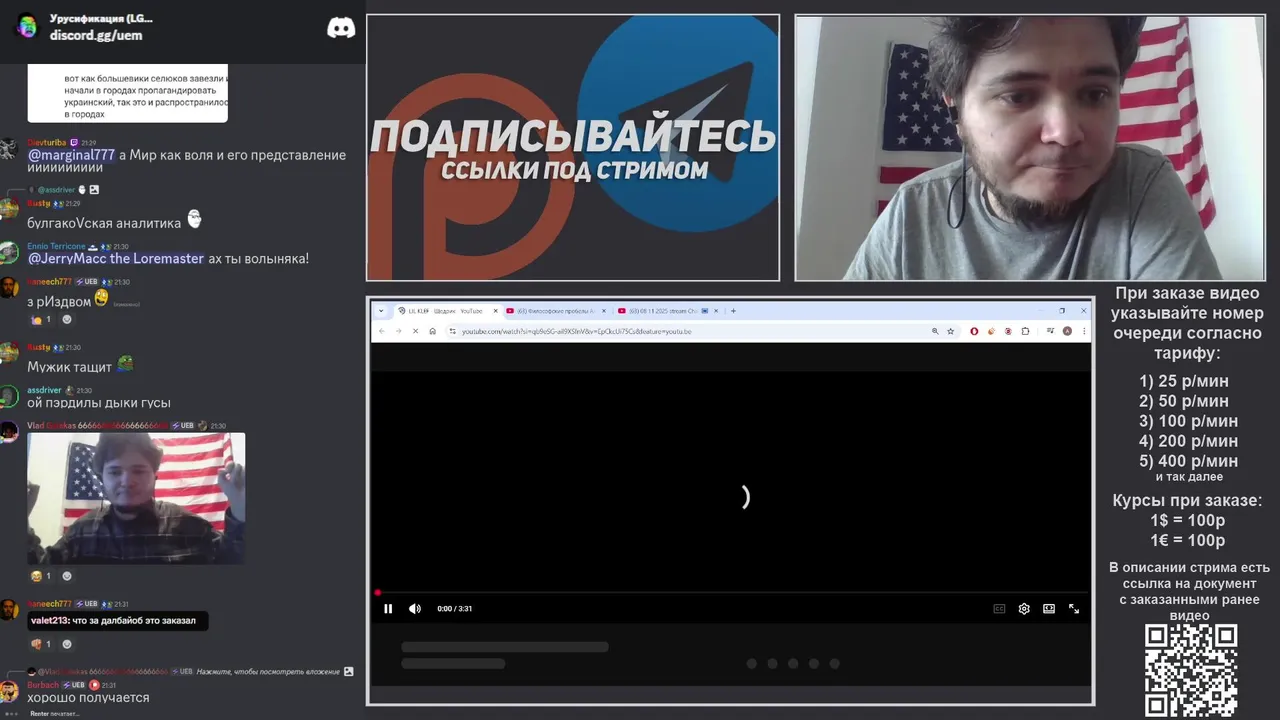1280x720 pixels.
Task: Enter fullscreen in YouTube player
Action: point(1074,608)
